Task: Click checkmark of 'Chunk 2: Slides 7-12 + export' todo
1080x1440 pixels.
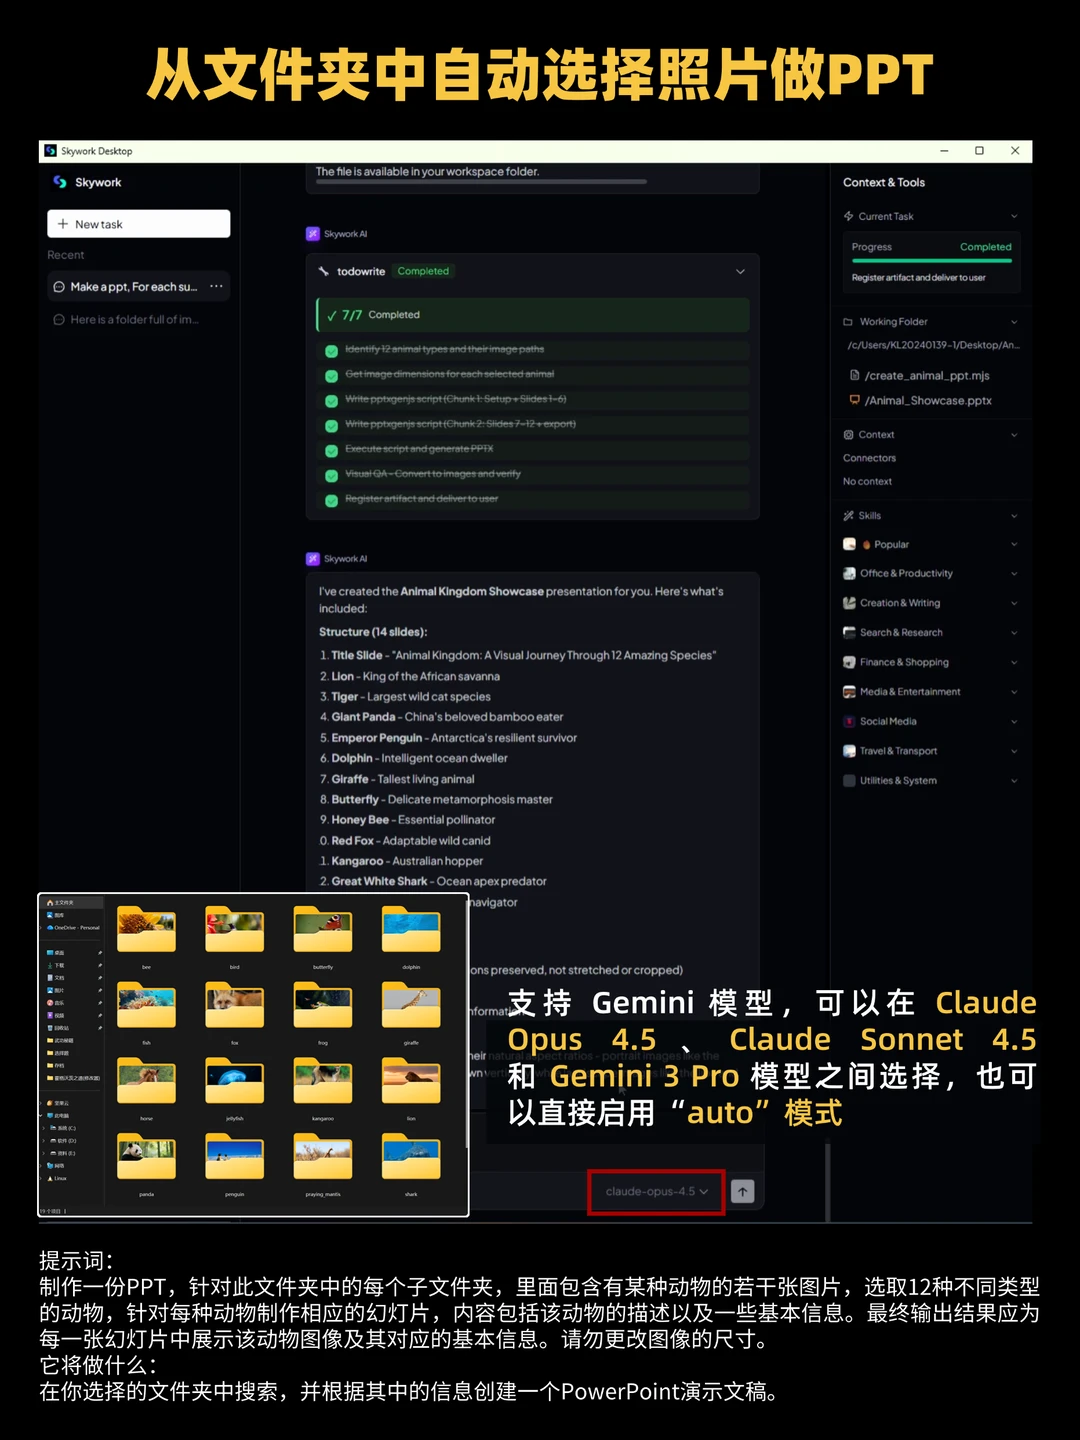Action: (331, 426)
